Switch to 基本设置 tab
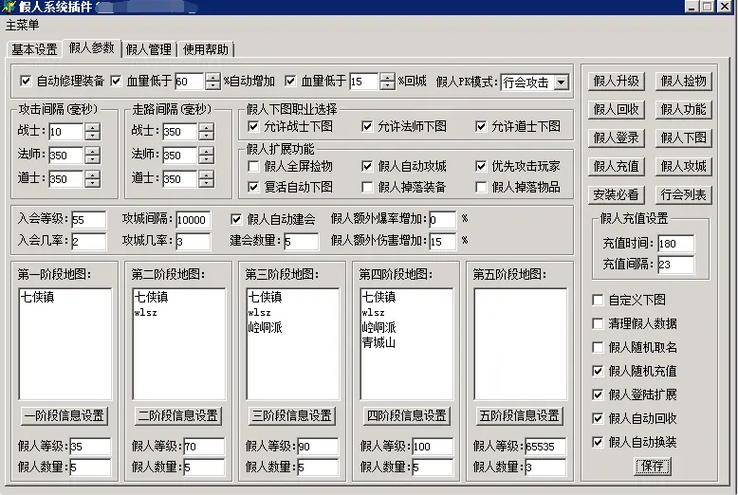Screen dimensions: 738x495 click(x=33, y=49)
